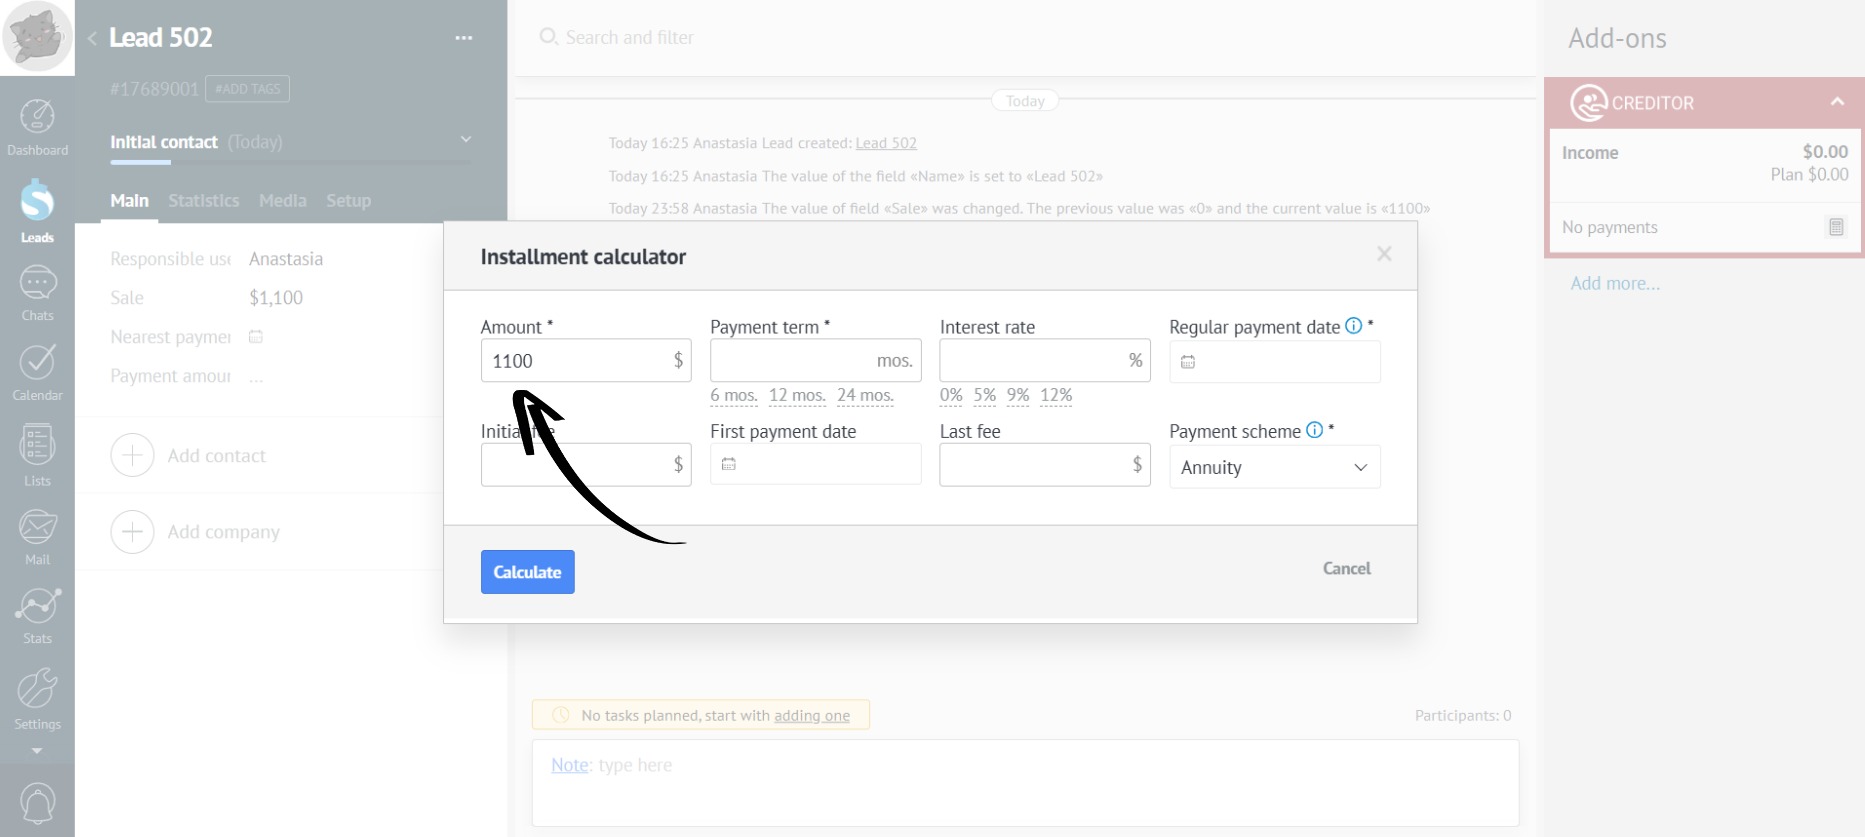Open the Payment scheme Annuity dropdown
This screenshot has width=1865, height=837.
pos(1274,467)
